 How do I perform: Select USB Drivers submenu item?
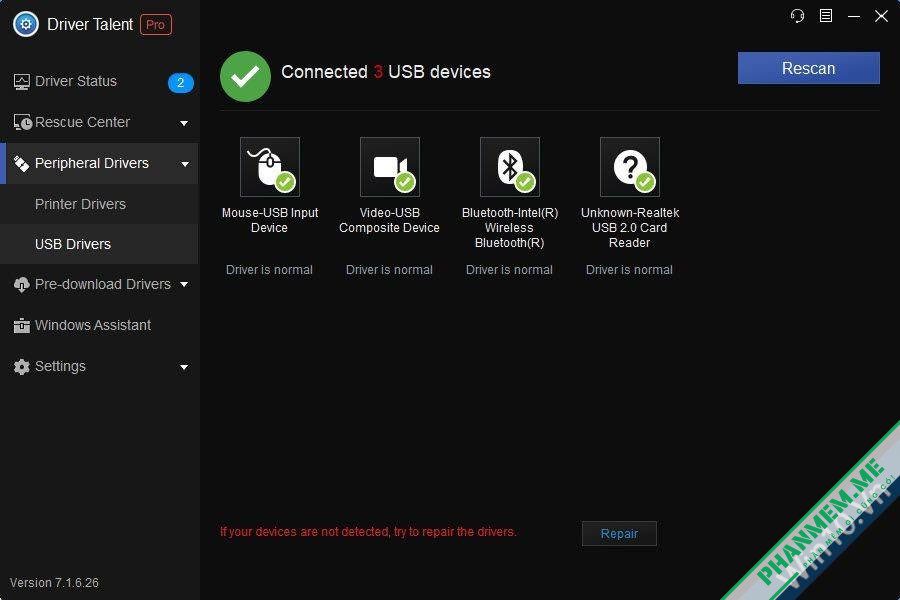99,244
